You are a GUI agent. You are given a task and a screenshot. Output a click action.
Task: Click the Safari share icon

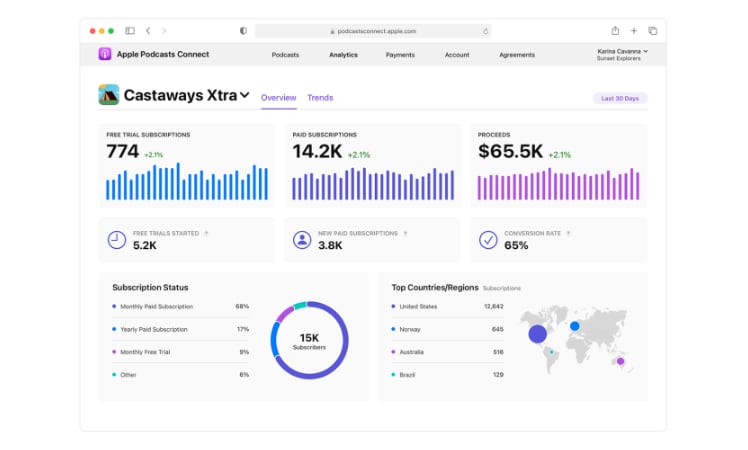(615, 31)
